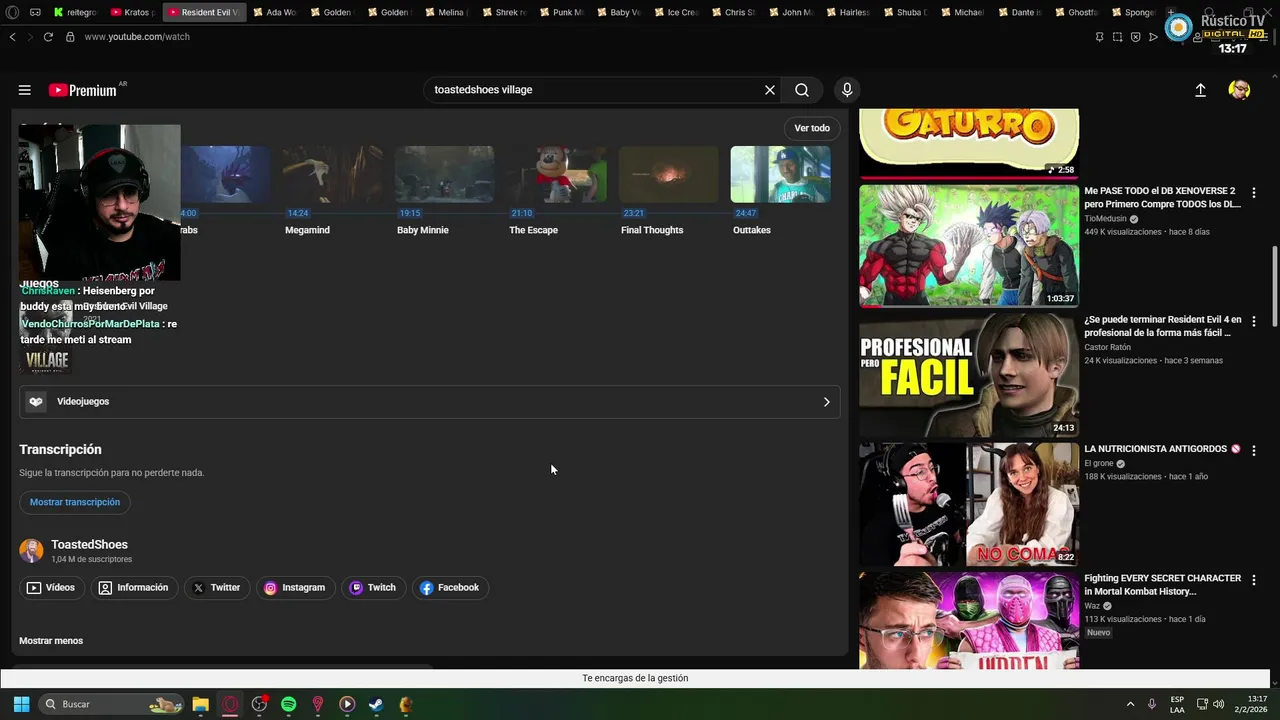This screenshot has height=720, width=1280.
Task: Open the ToastedShoes channel avatar
Action: pyautogui.click(x=32, y=551)
